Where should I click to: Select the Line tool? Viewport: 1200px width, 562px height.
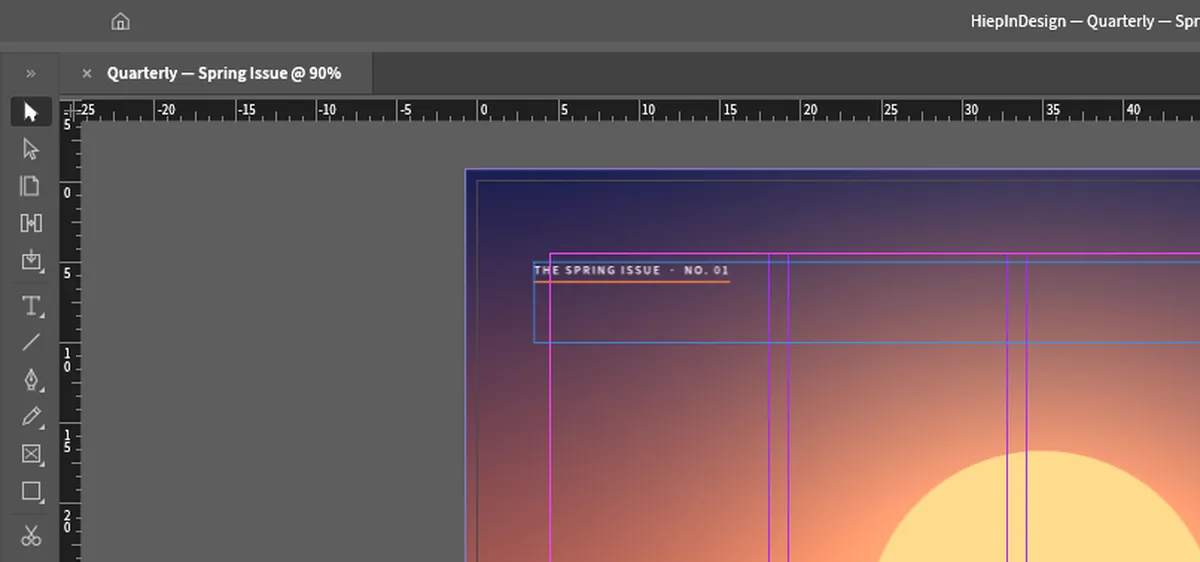pyautogui.click(x=31, y=342)
